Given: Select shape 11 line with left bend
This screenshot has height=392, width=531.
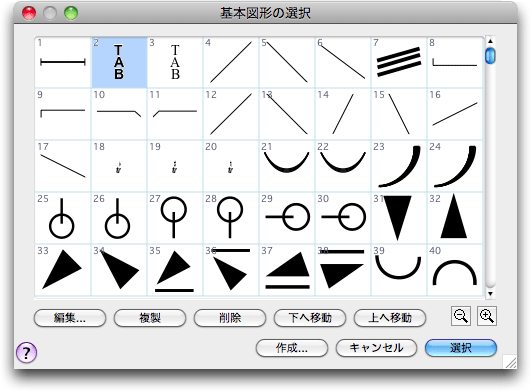Looking at the screenshot, I should [175, 114].
